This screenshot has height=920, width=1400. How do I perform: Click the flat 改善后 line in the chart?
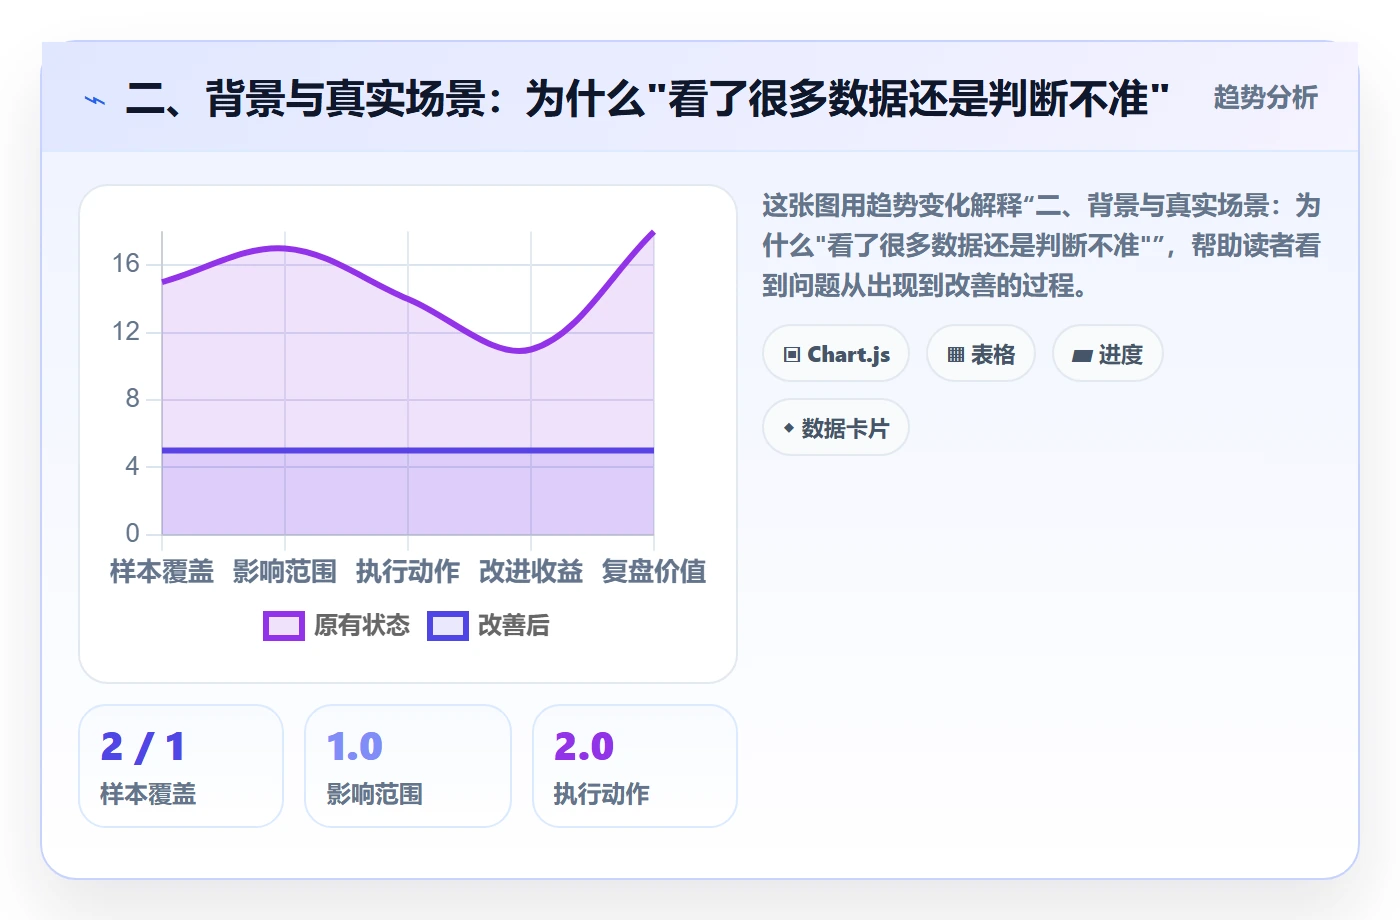point(408,450)
